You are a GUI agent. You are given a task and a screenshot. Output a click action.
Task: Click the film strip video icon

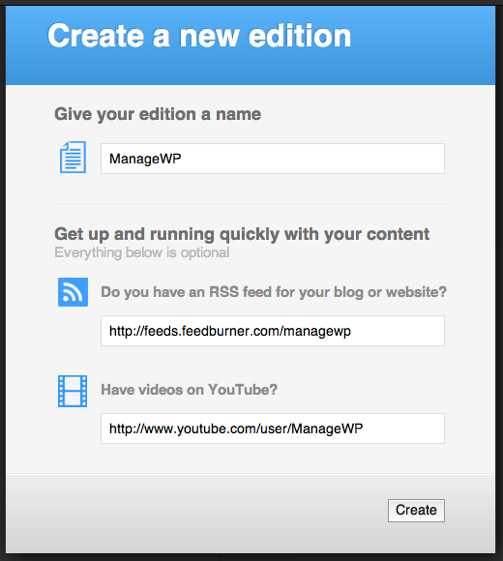(x=73, y=391)
